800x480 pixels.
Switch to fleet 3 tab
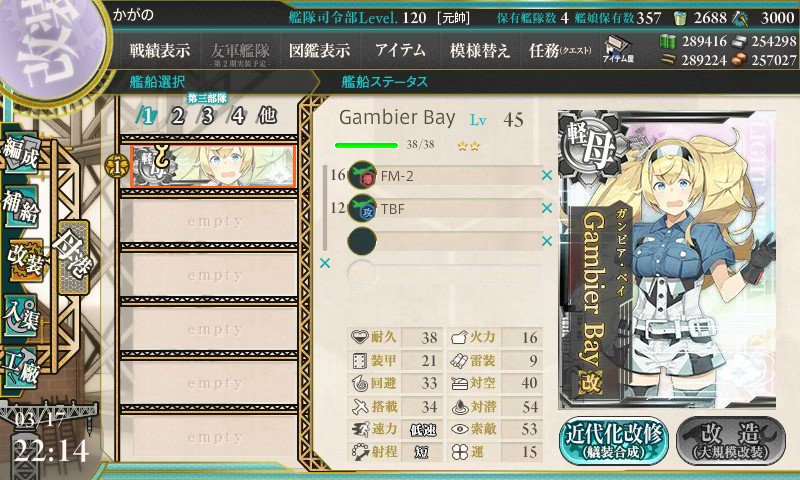tap(207, 116)
